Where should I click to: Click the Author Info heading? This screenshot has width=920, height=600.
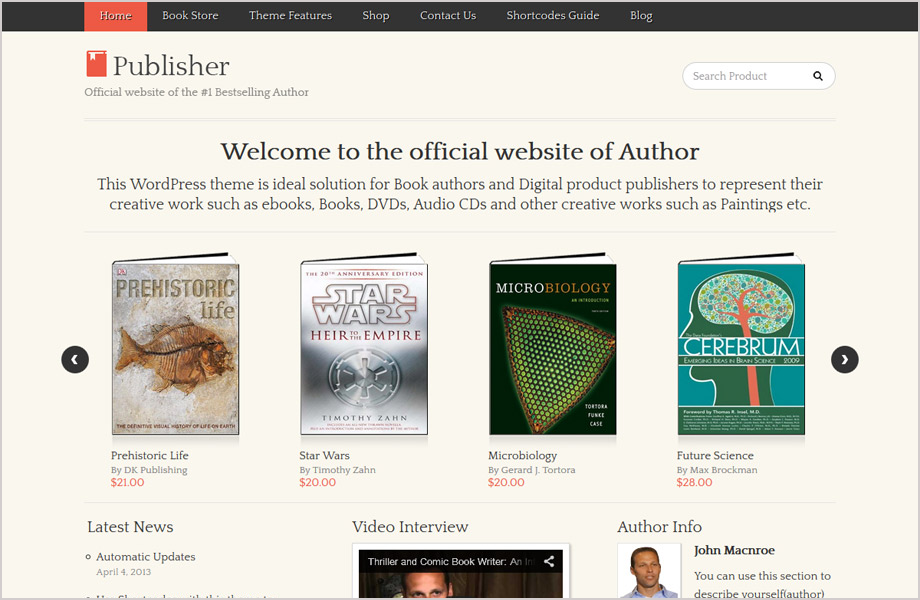tap(659, 527)
